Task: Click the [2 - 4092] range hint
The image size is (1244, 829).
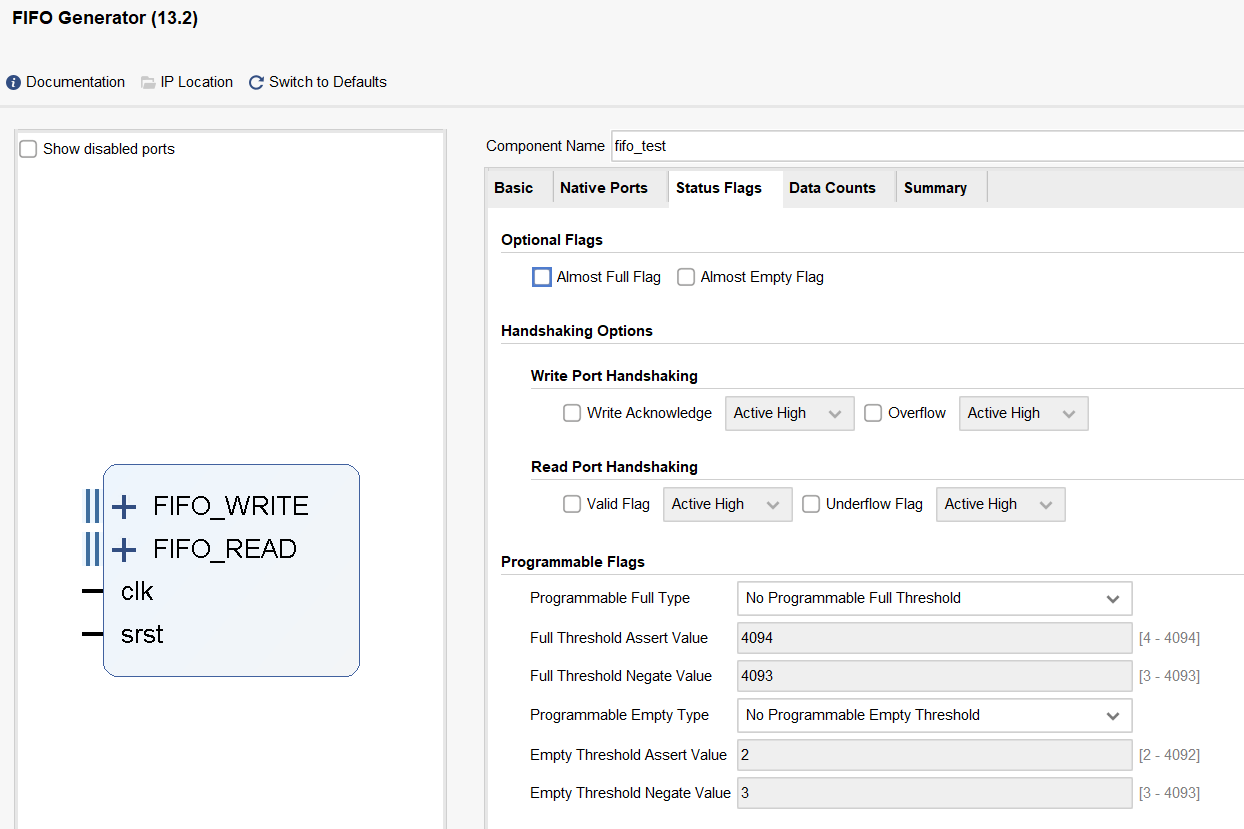Action: (1169, 755)
